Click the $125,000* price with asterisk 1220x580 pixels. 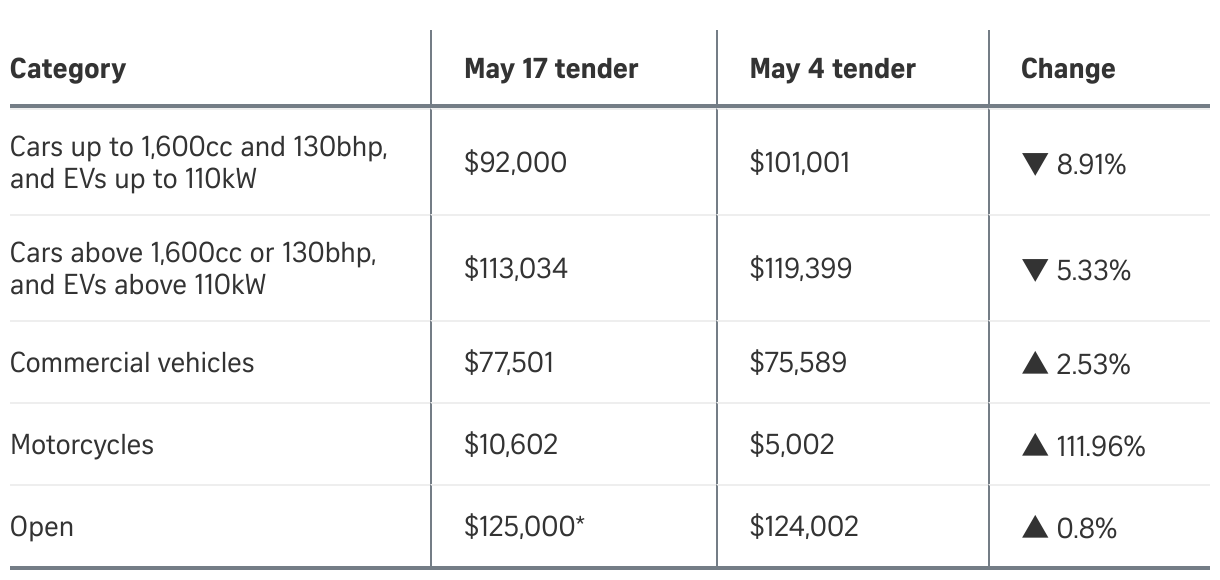524,526
